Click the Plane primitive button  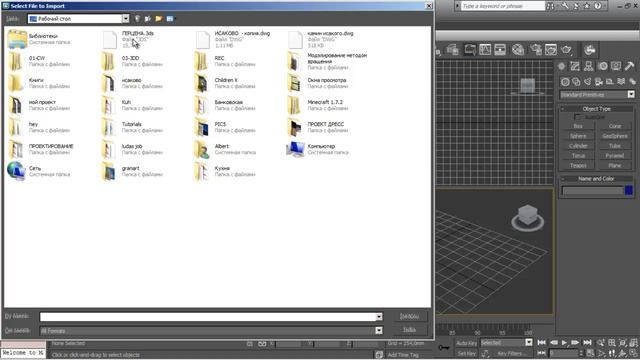tap(614, 165)
